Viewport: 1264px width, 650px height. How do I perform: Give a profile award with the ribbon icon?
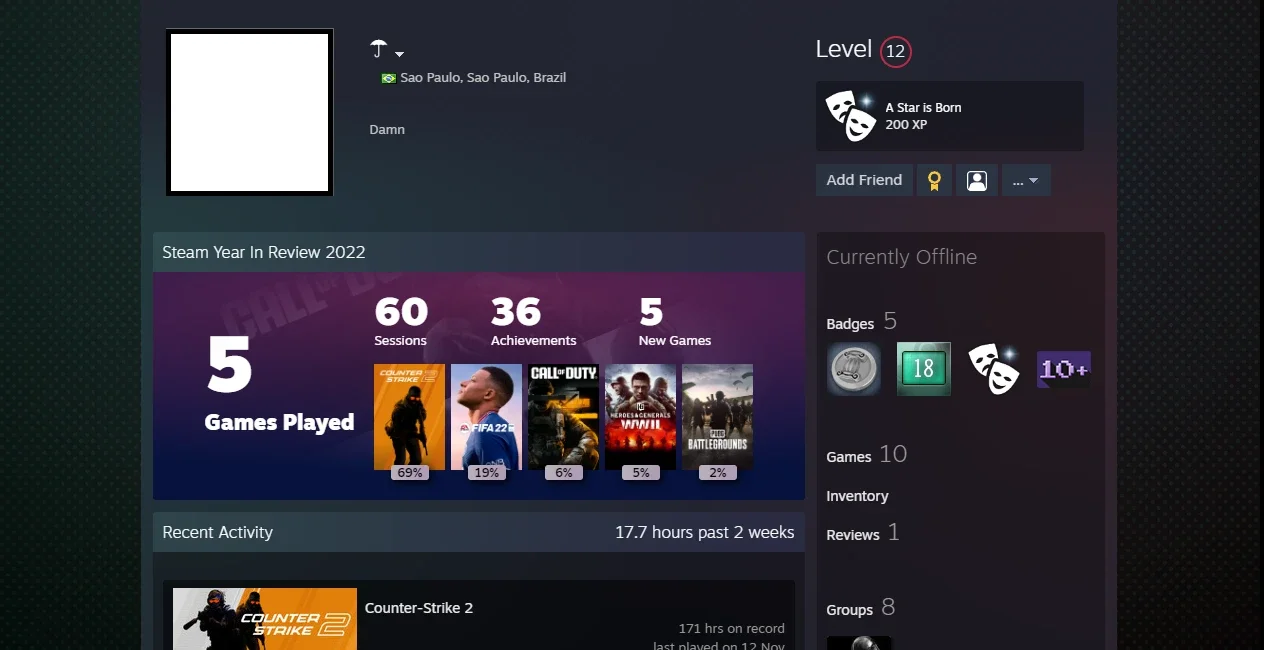934,180
